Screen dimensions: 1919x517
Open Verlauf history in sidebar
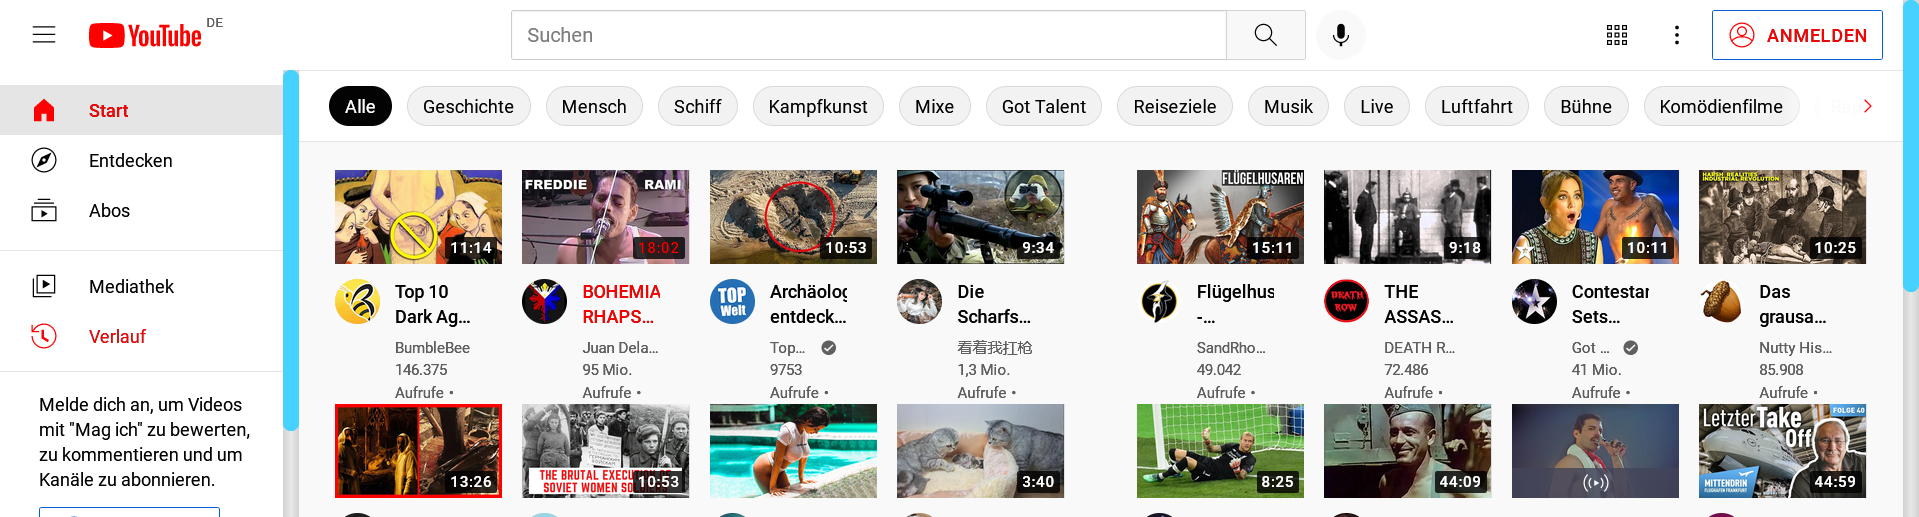141,336
